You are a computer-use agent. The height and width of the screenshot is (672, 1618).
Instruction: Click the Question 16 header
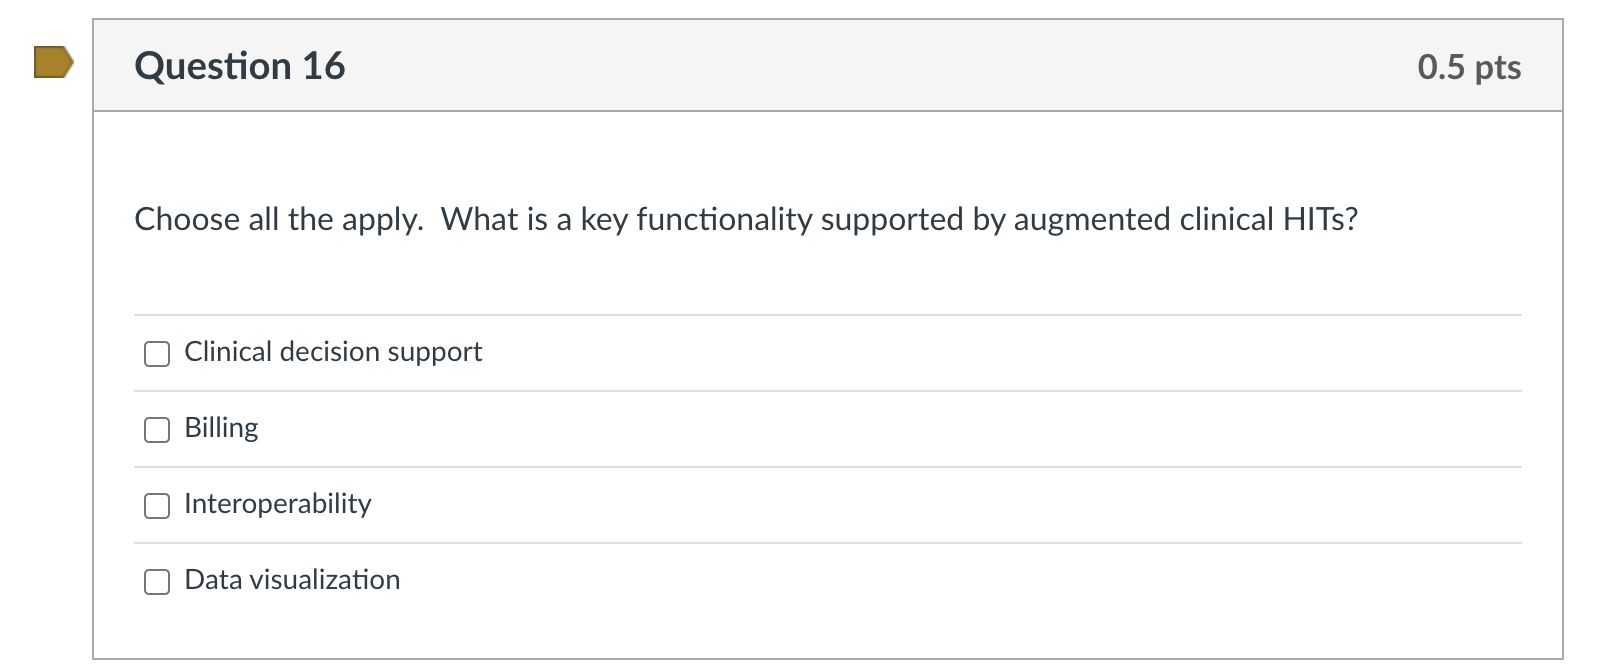(x=240, y=66)
